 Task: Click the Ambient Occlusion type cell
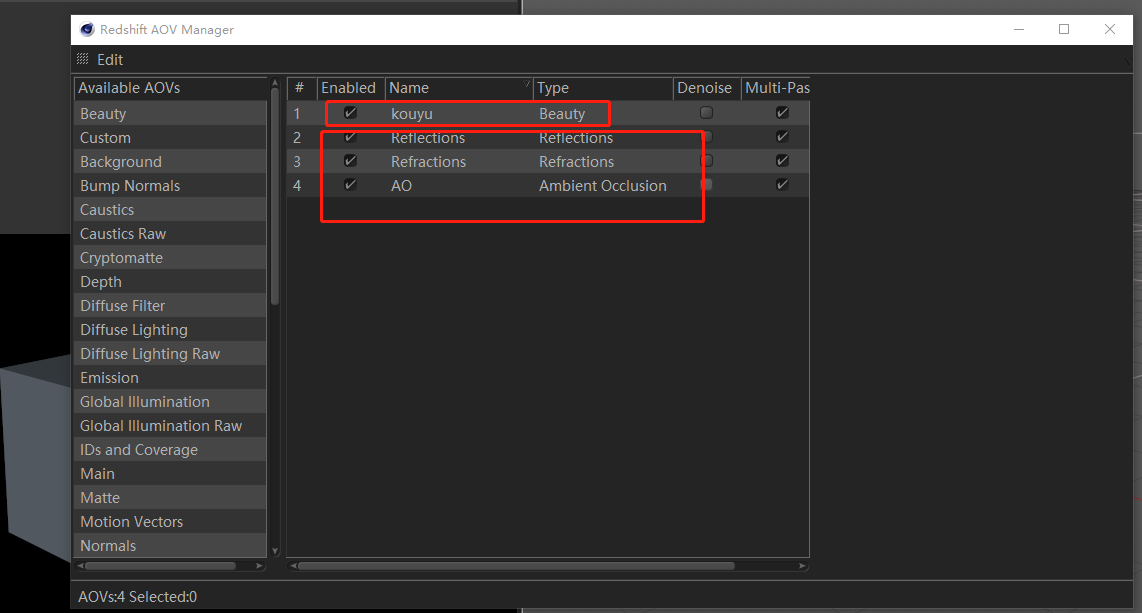point(602,186)
